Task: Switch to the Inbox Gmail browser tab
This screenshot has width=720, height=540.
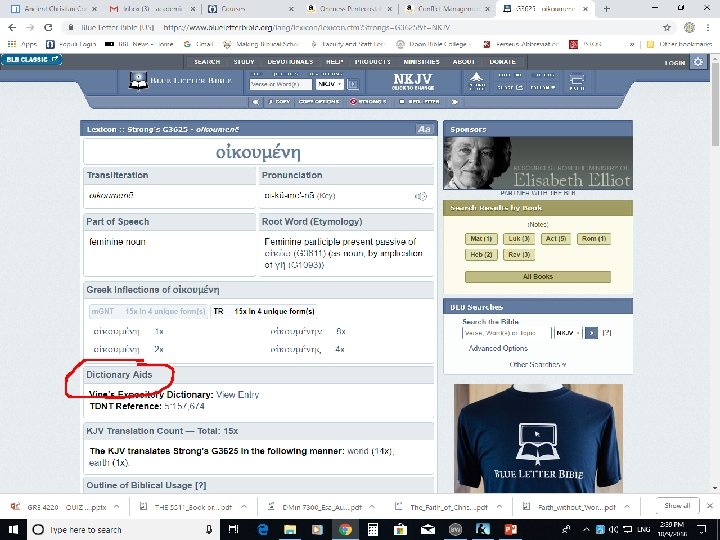Action: coord(152,9)
